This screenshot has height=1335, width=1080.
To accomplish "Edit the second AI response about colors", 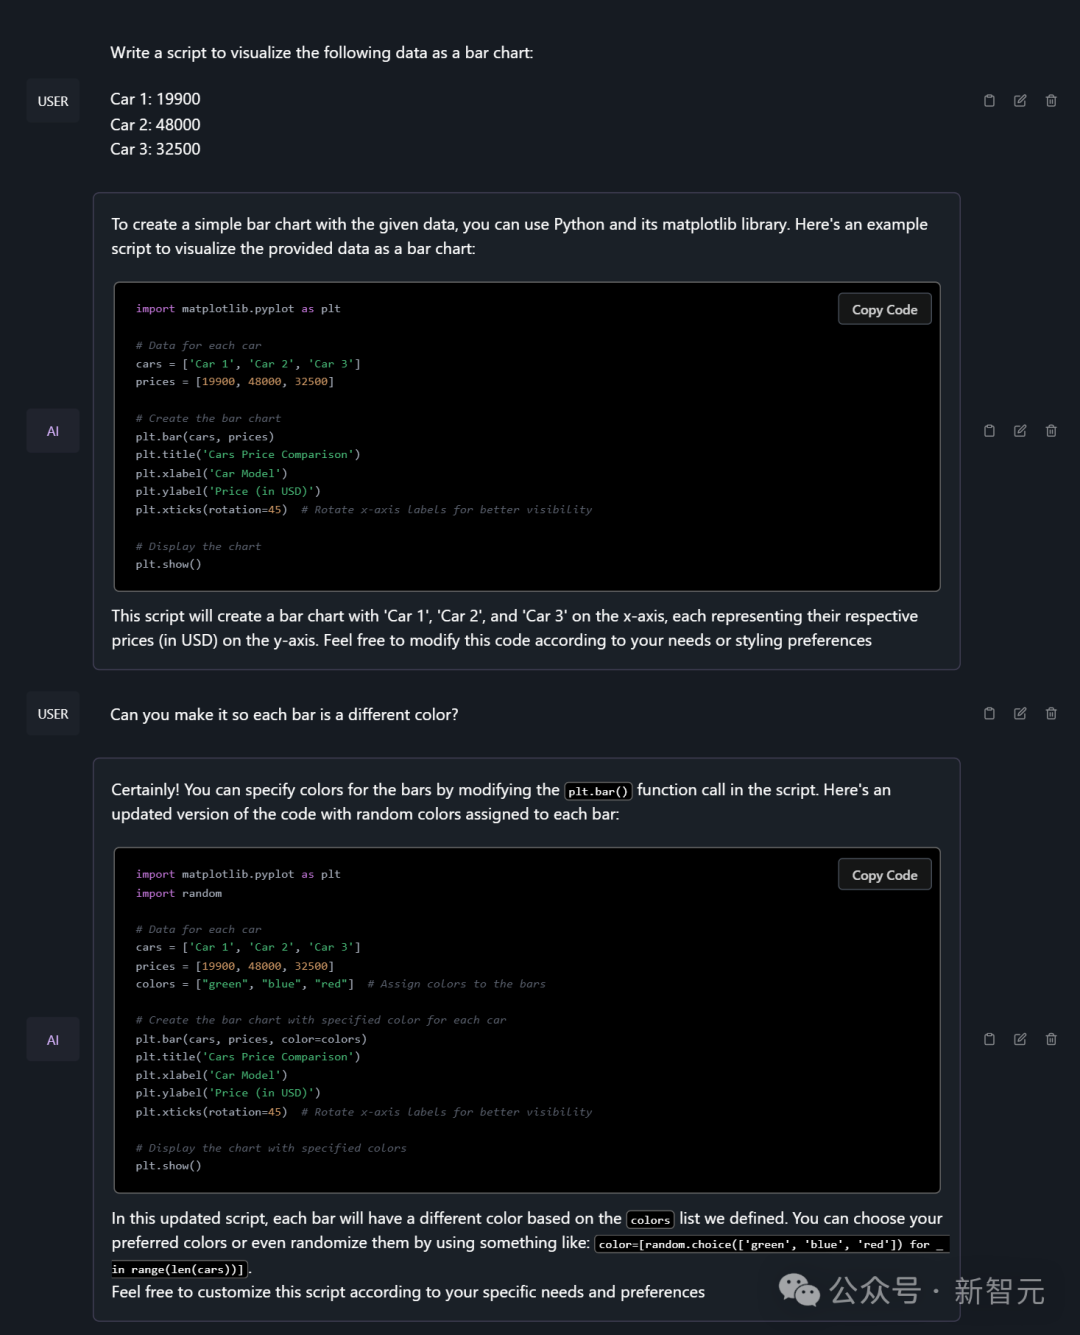I will click(x=1020, y=1040).
